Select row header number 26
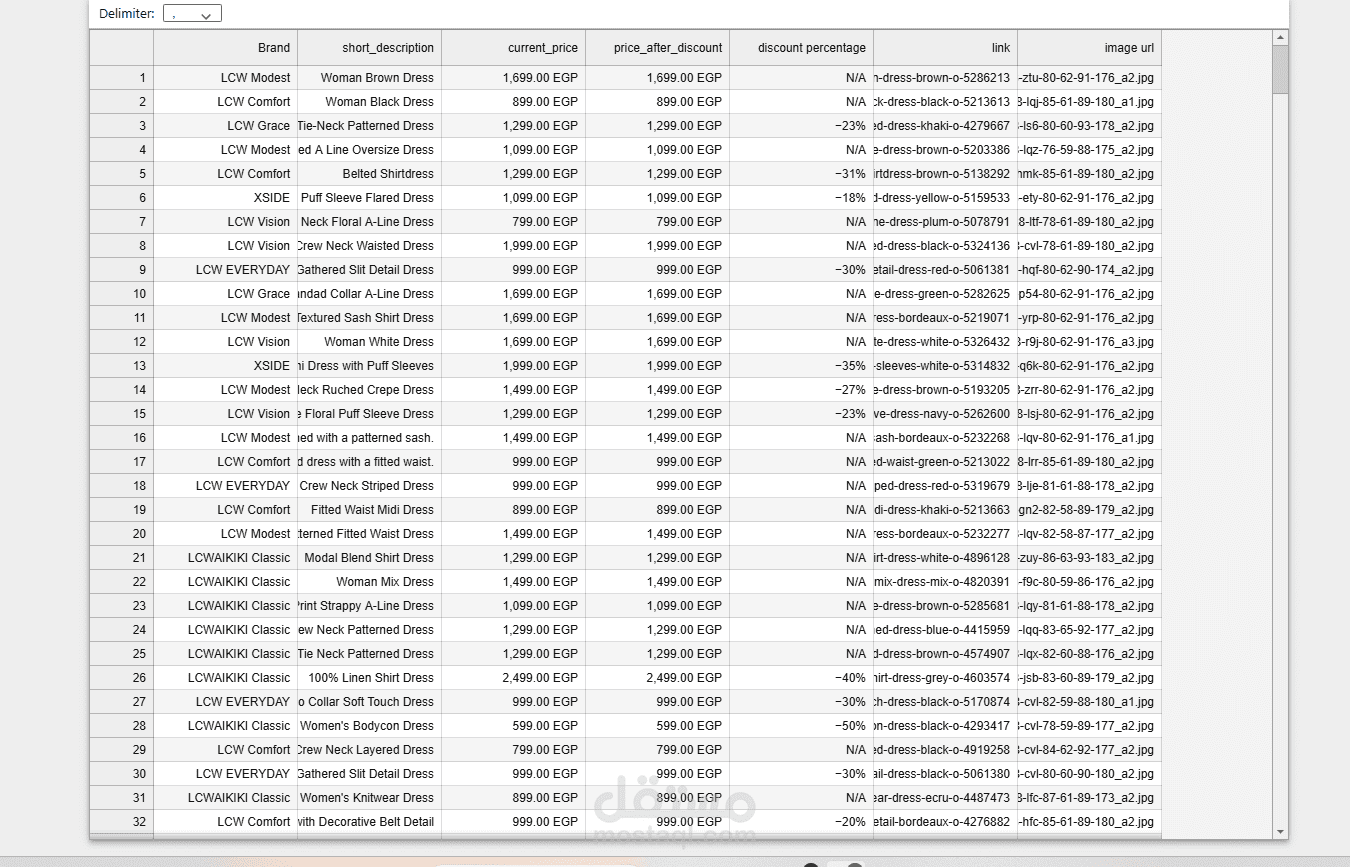 tap(121, 678)
